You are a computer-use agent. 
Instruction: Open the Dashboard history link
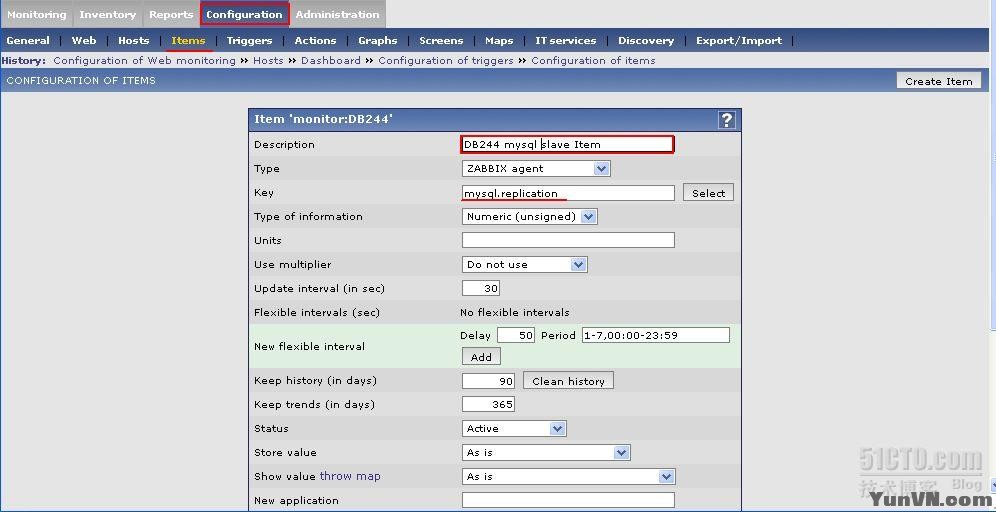click(x=331, y=60)
